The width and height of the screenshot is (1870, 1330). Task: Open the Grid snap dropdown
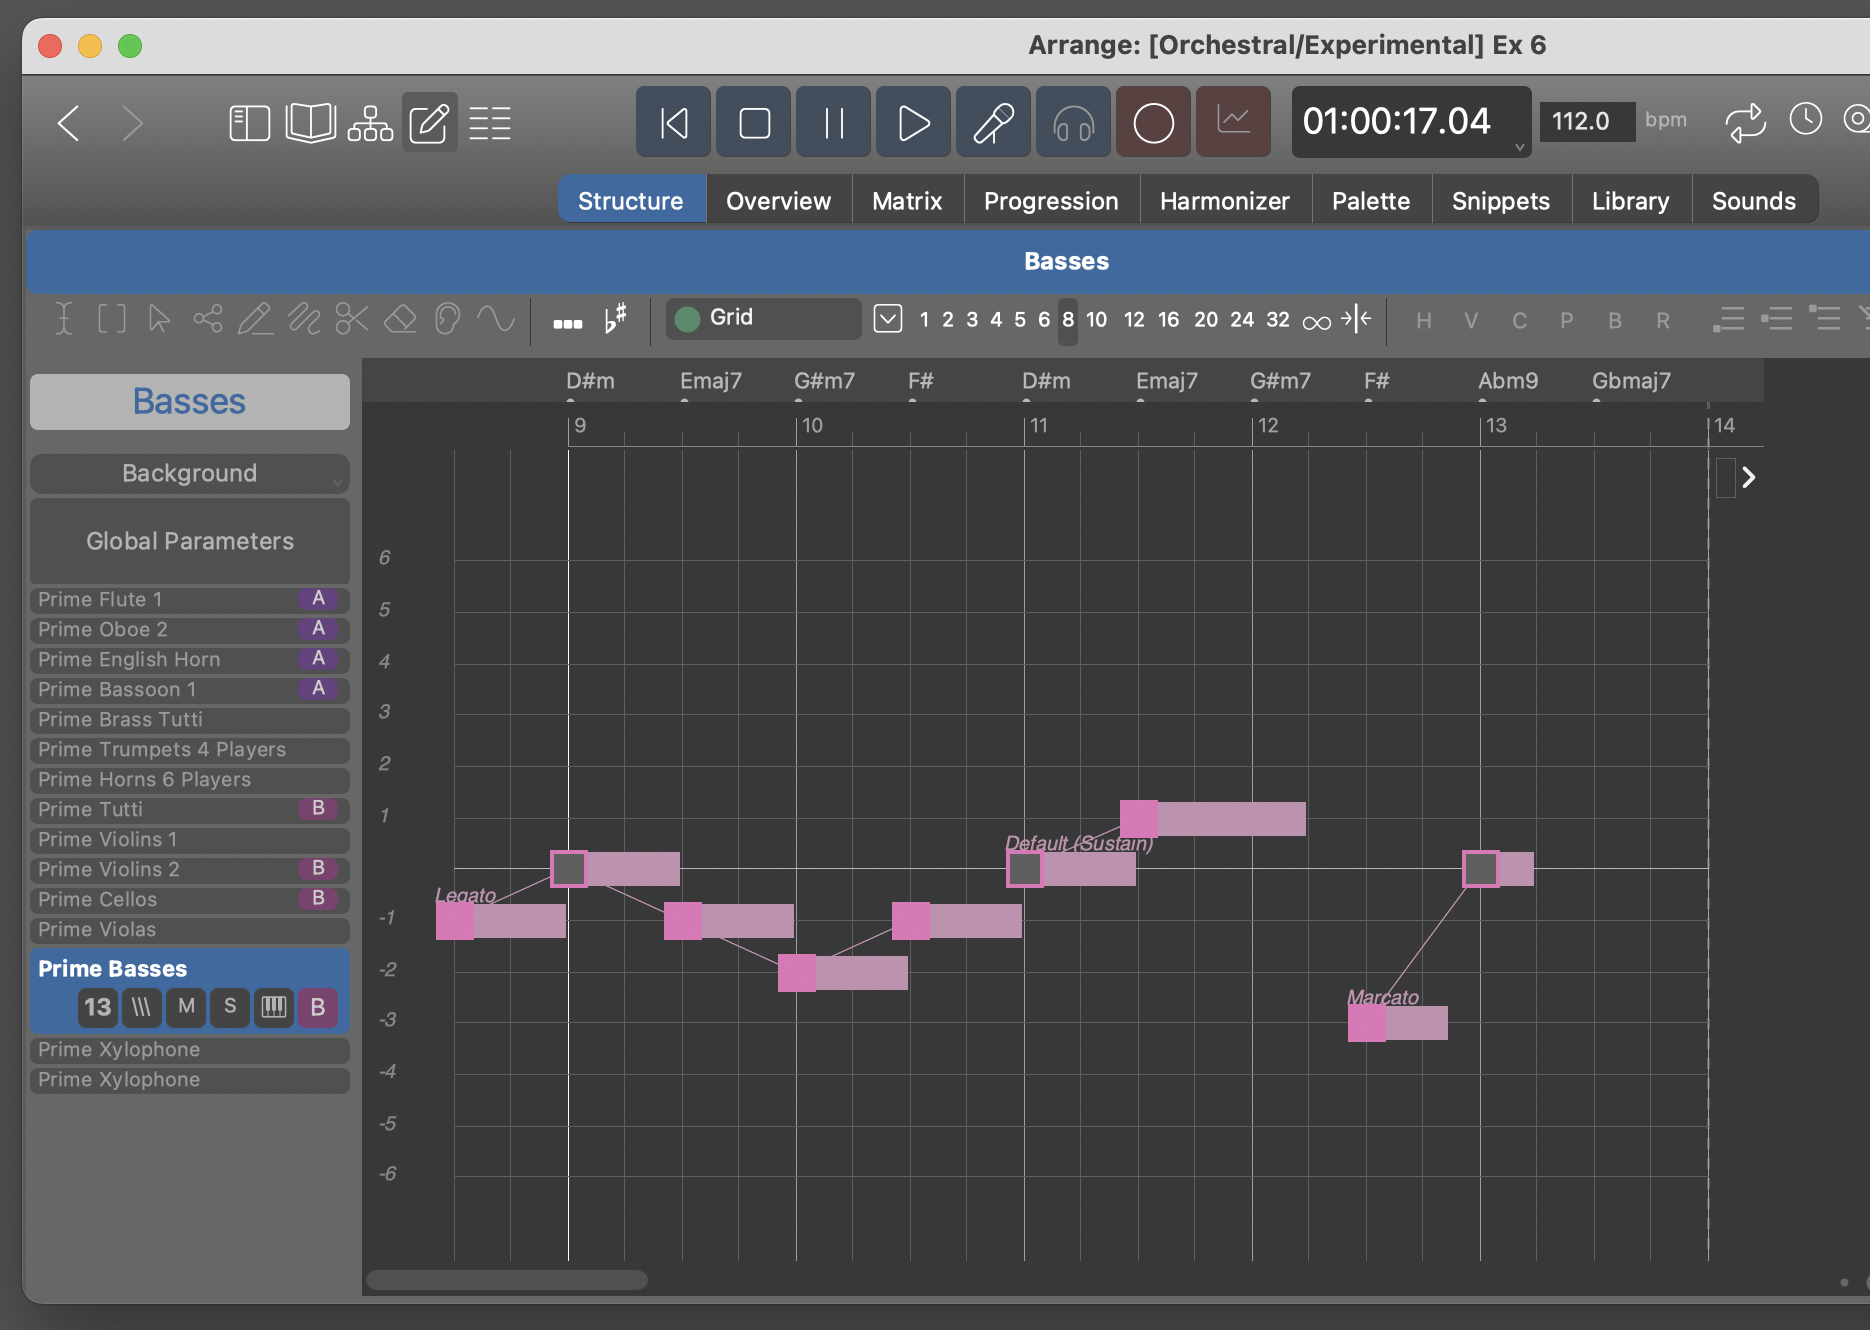(x=763, y=319)
